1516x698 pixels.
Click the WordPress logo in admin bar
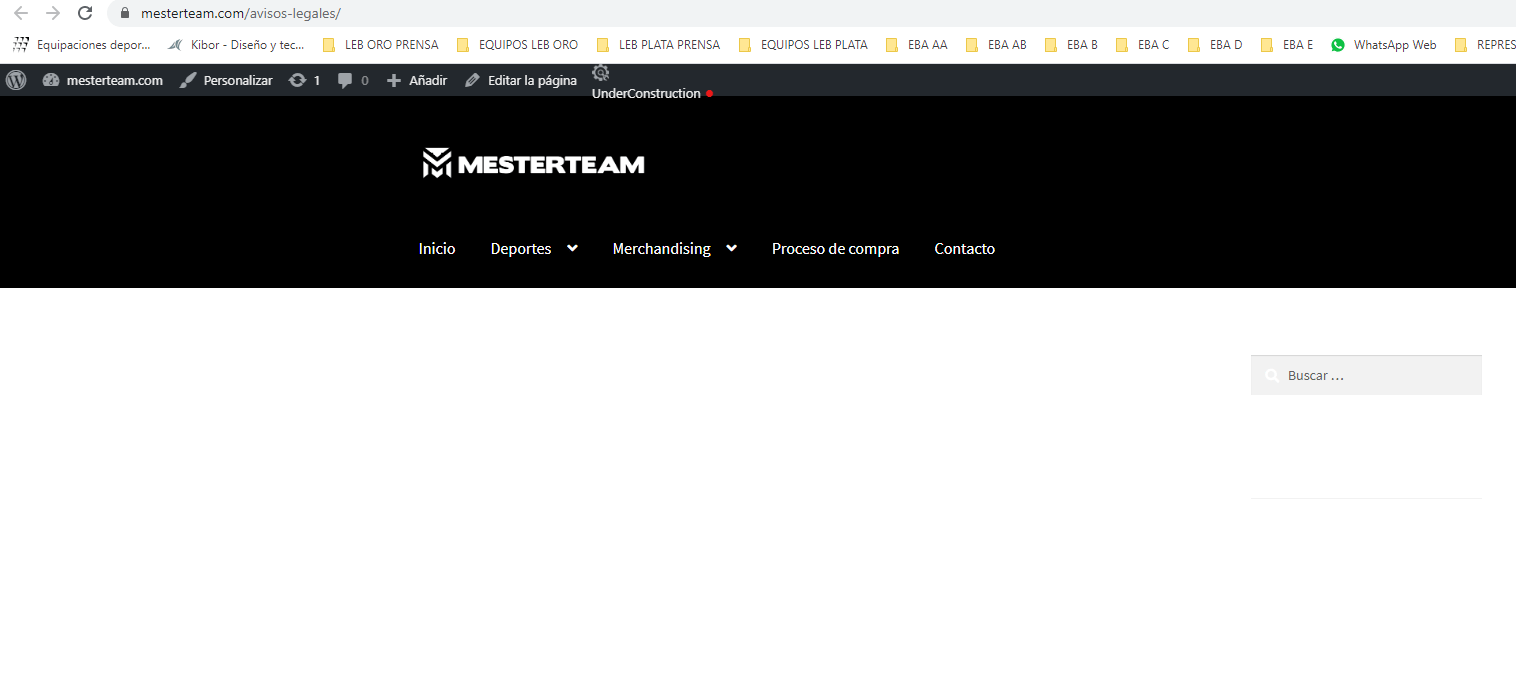16,80
